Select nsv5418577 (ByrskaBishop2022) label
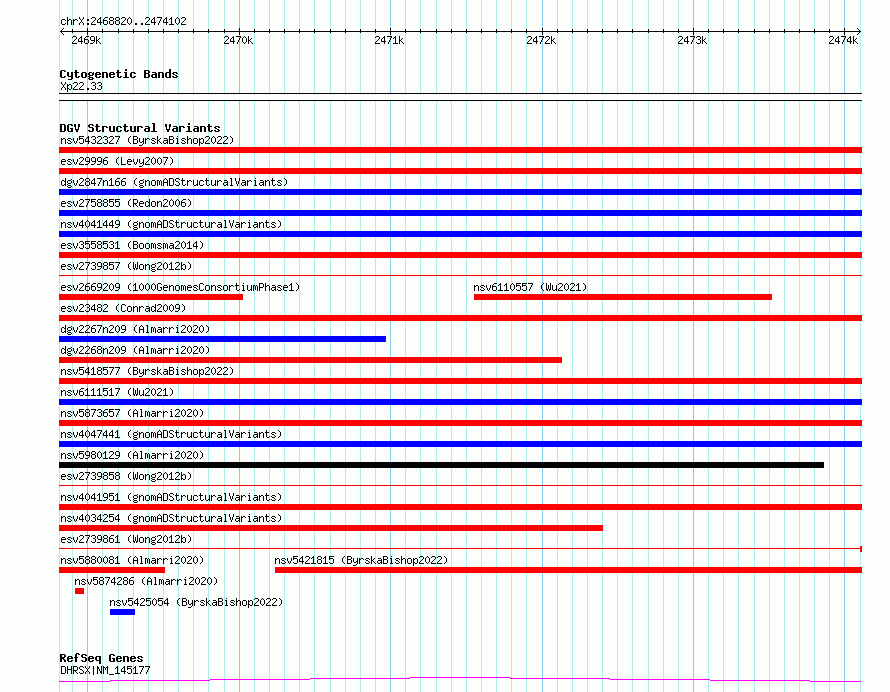This screenshot has height=692, width=890. point(147,371)
